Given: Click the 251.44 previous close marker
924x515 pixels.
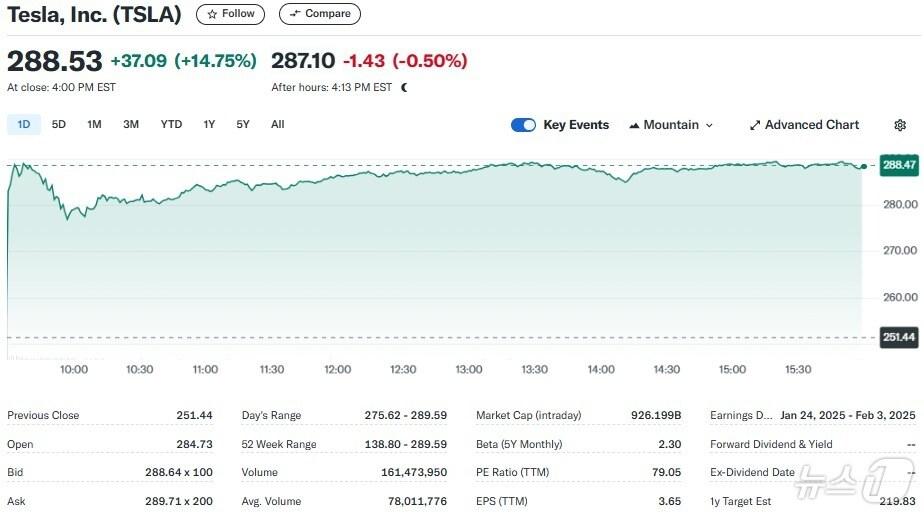Looking at the screenshot, I should pyautogui.click(x=899, y=338).
